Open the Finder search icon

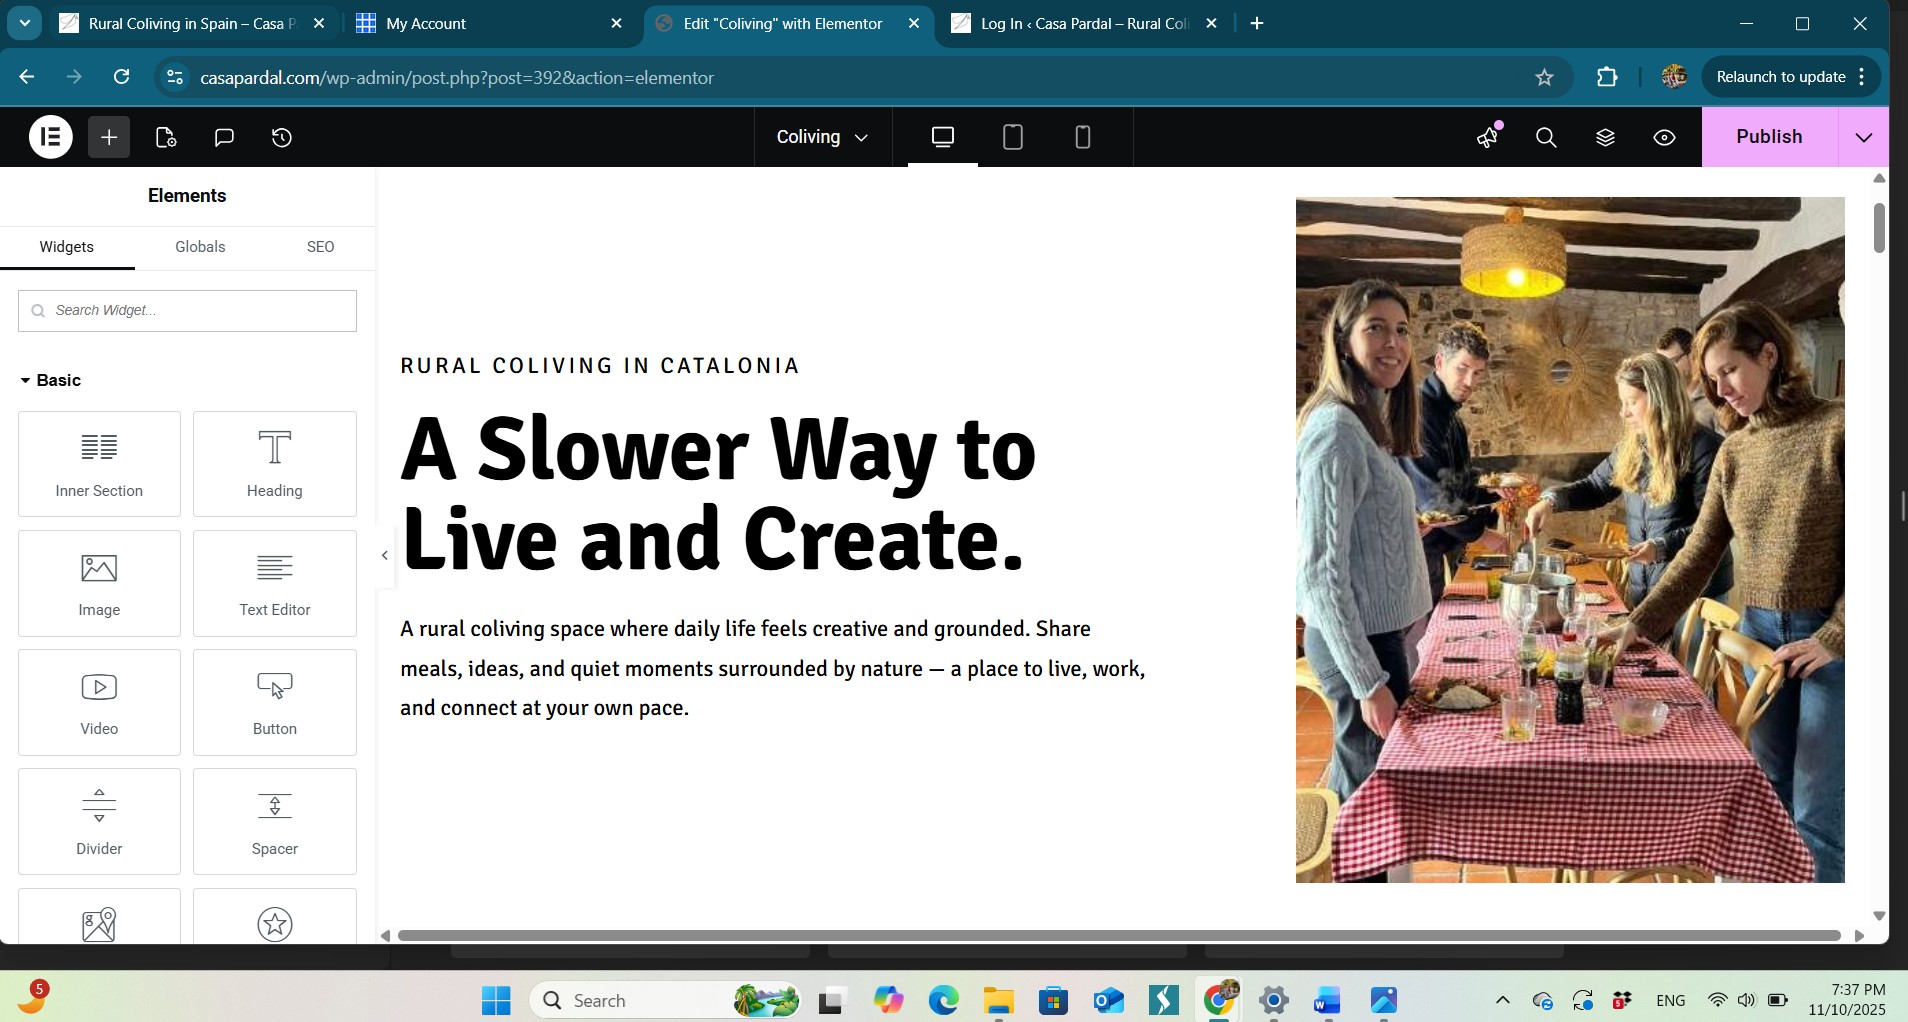(1546, 137)
